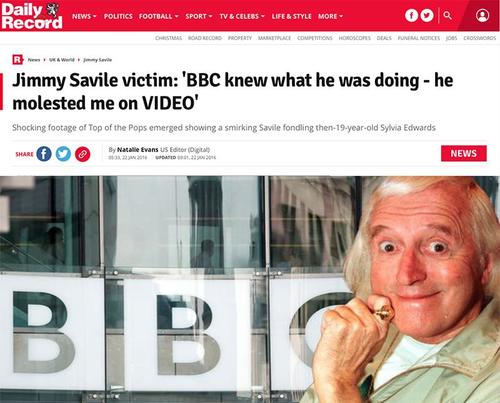500x403 pixels.
Task: Open the BBC Savile article image
Action: [x=250, y=289]
